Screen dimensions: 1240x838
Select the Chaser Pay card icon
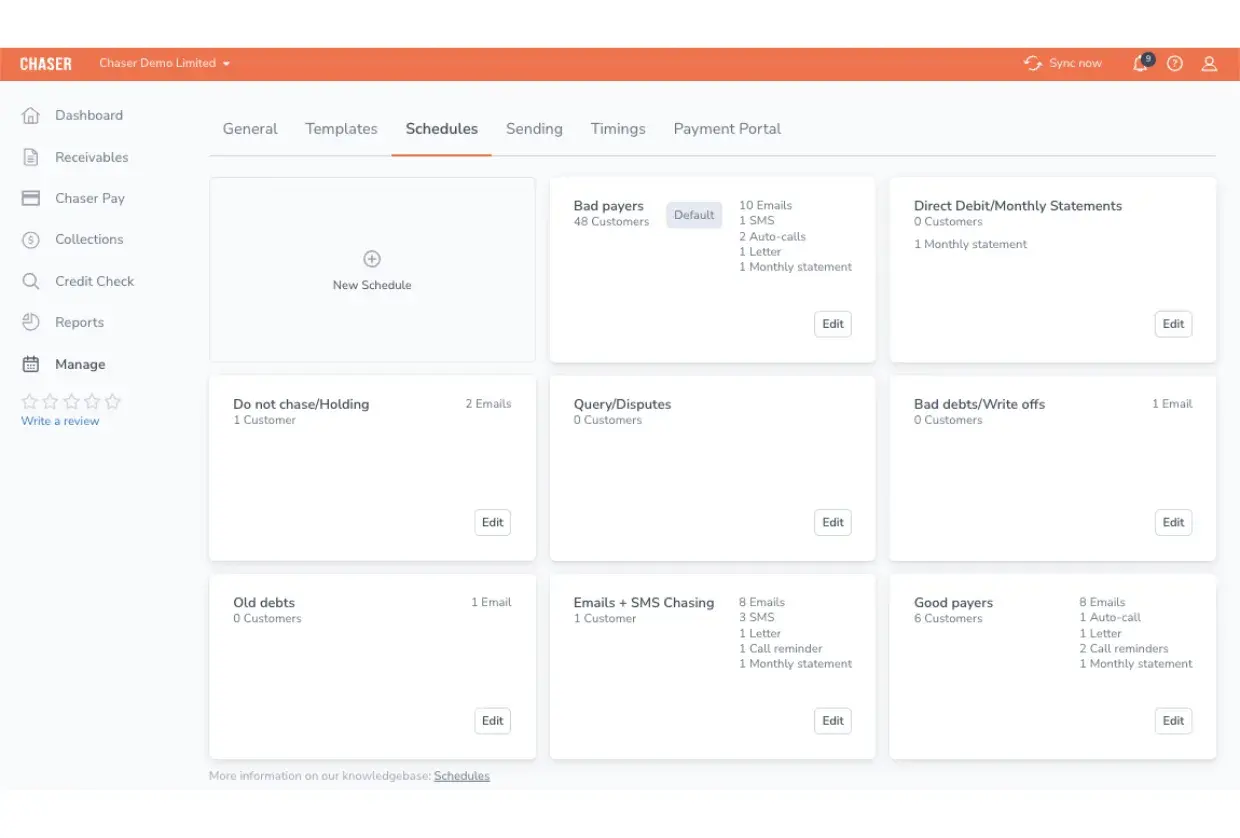click(31, 198)
